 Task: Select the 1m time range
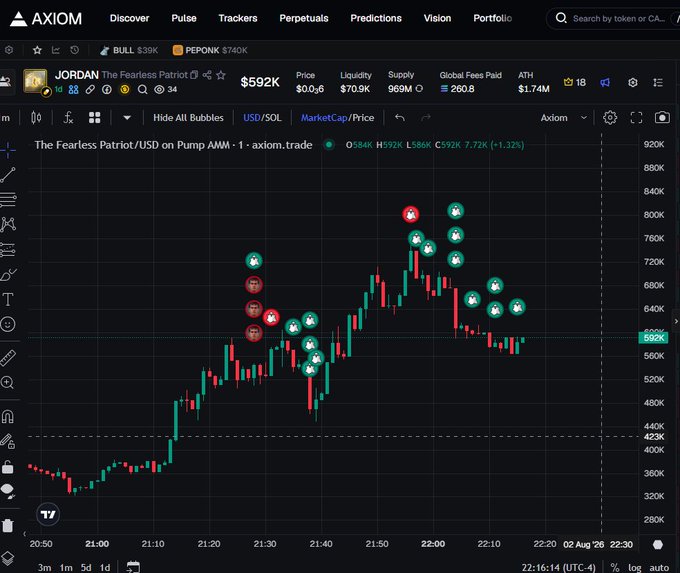coord(66,567)
